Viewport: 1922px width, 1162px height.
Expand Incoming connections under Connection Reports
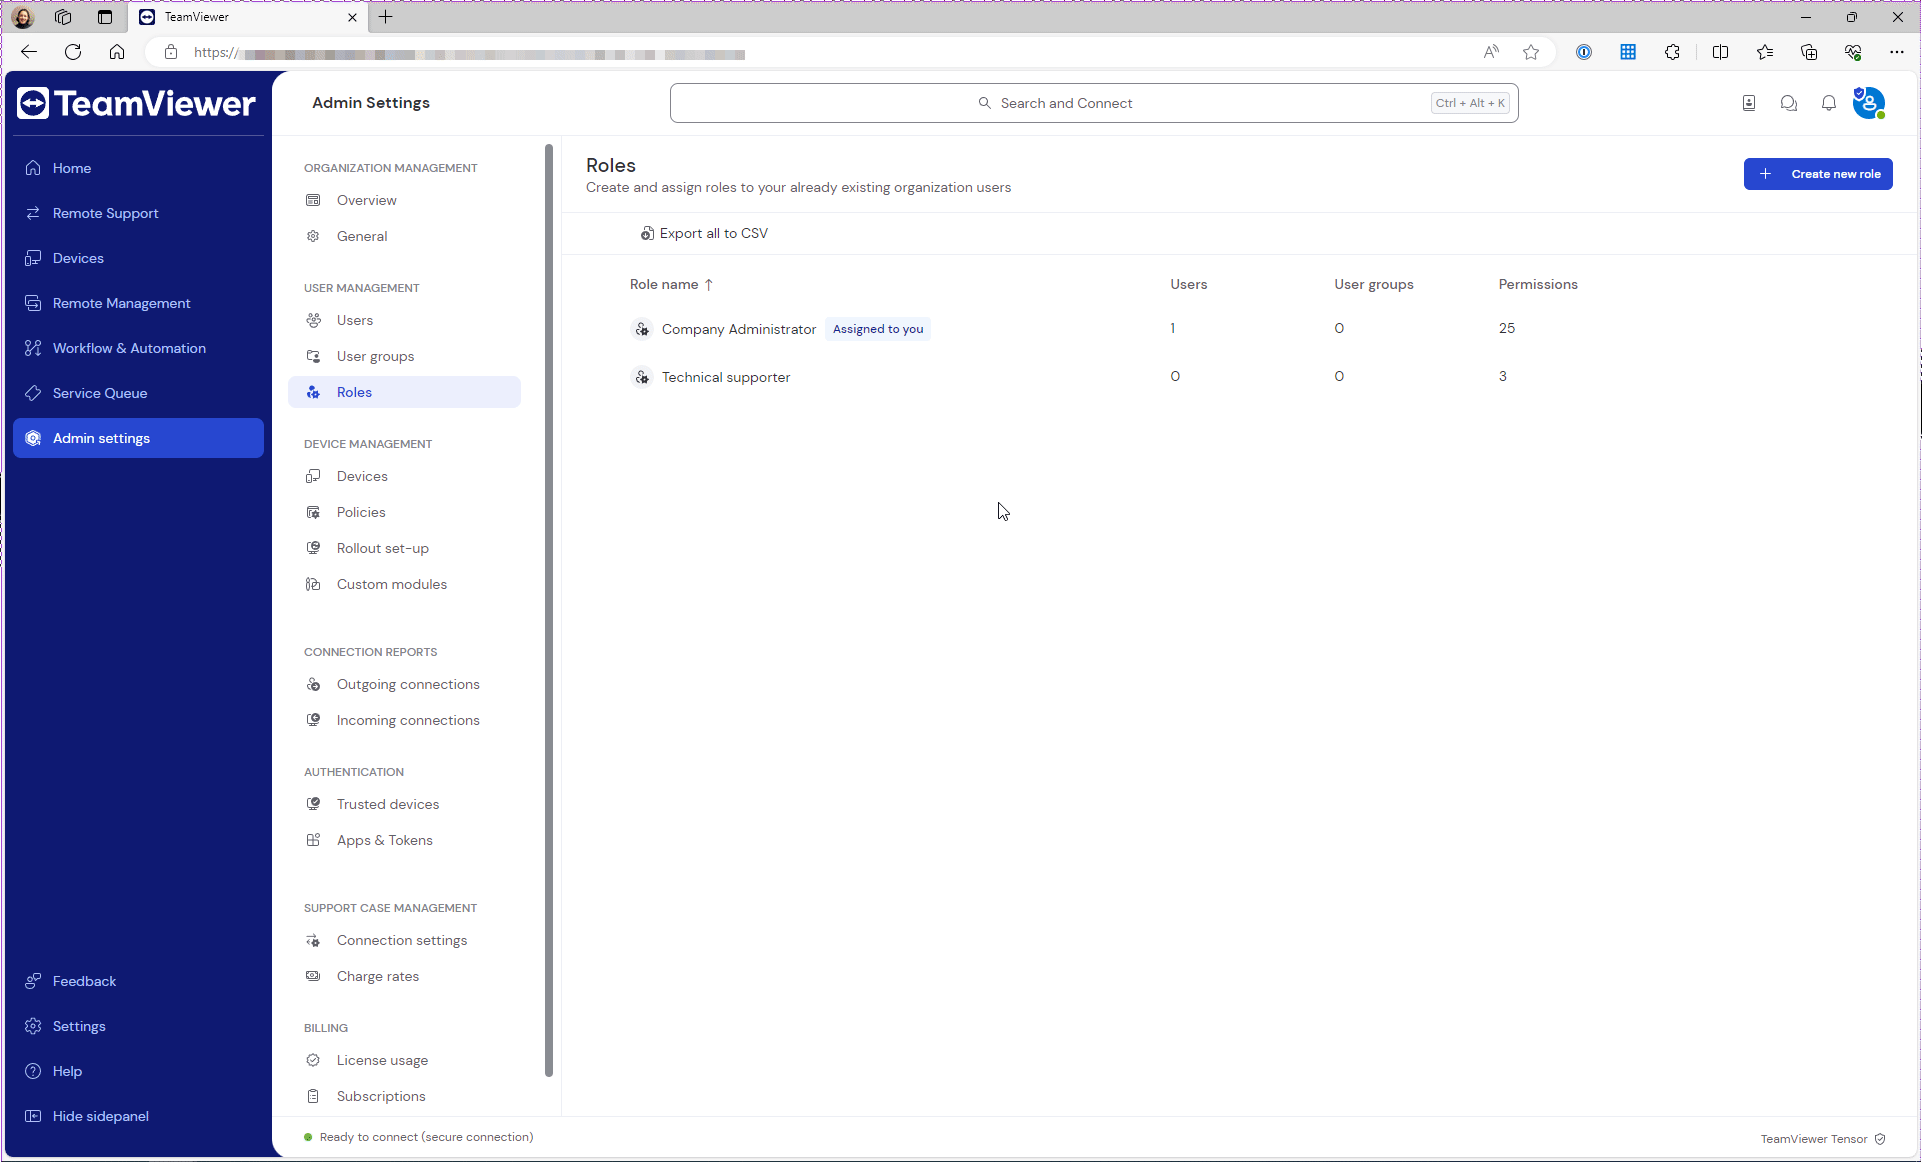(408, 720)
